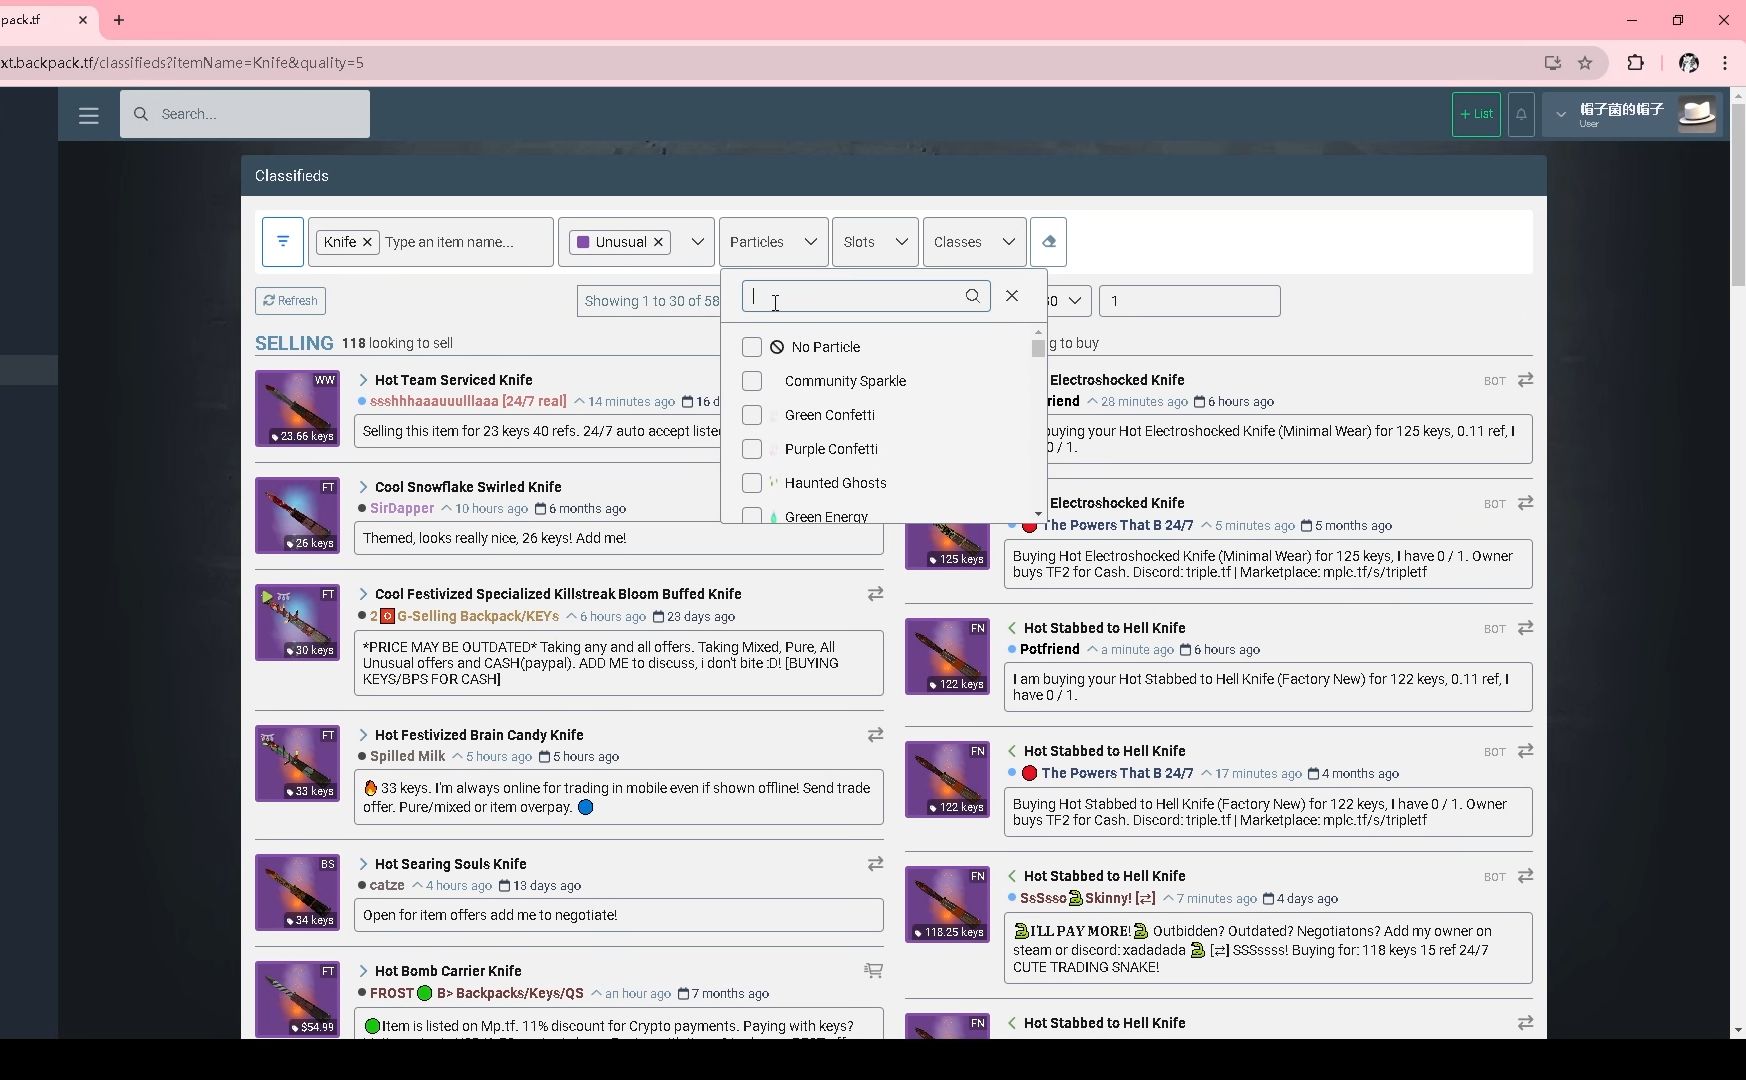1746x1080 pixels.
Task: Click the browser address bar URL
Action: coord(182,63)
